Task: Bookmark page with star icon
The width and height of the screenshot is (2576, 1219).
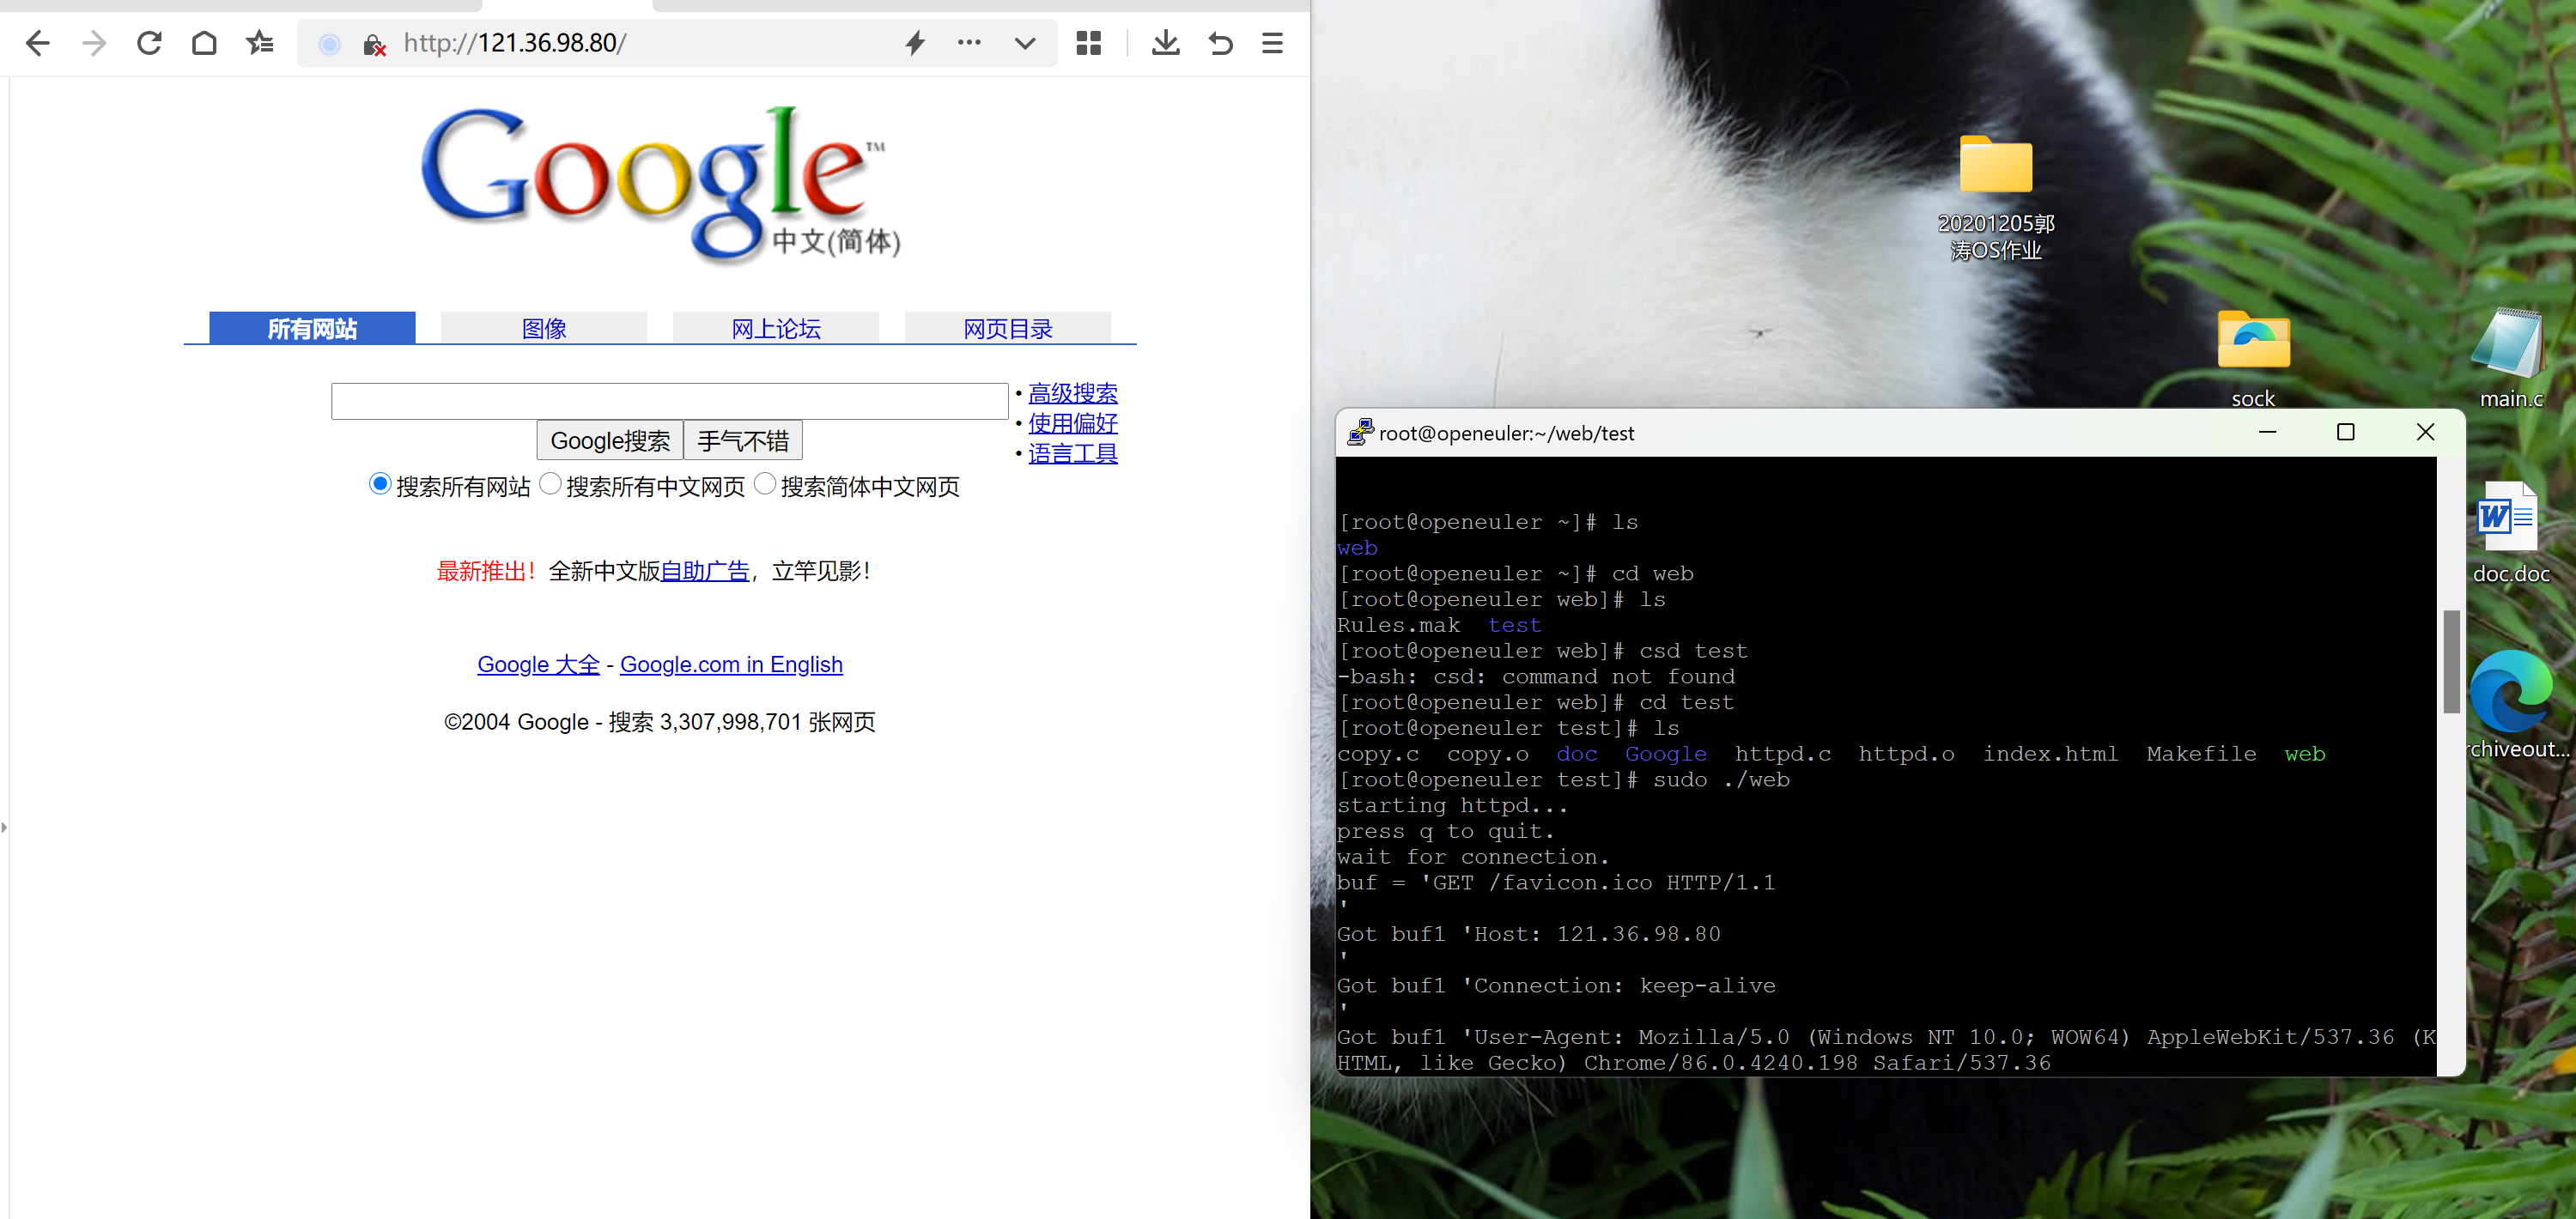Action: coord(260,43)
